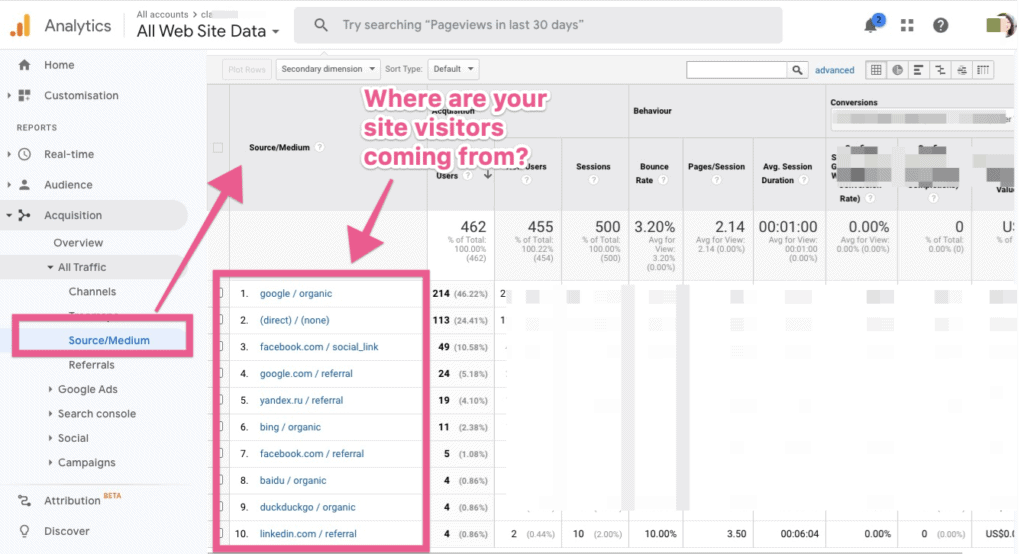Click the Google Analytics logo
1024x554 pixels.
coord(20,25)
